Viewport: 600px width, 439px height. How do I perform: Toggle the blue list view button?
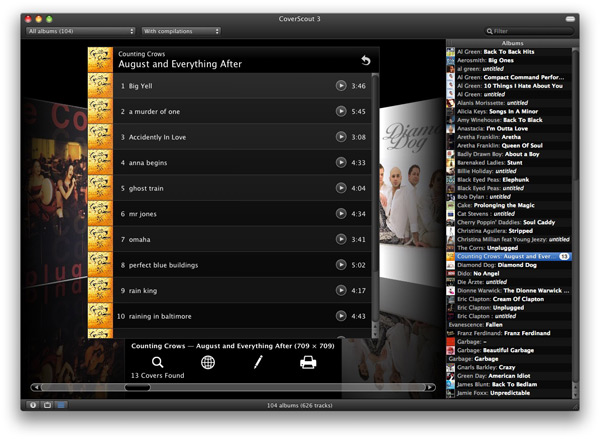[61, 405]
